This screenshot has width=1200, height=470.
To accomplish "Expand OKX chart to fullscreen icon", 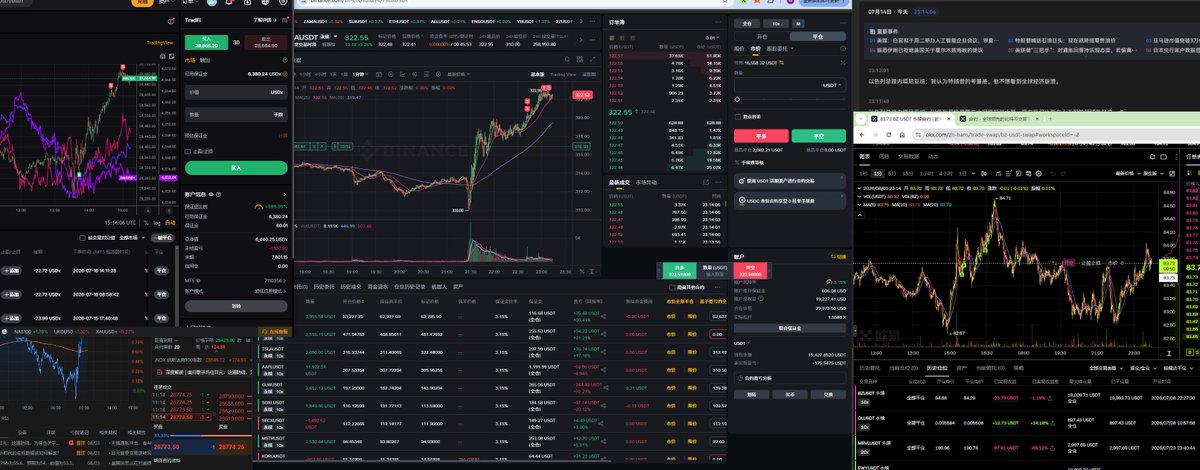I will (x=1172, y=174).
